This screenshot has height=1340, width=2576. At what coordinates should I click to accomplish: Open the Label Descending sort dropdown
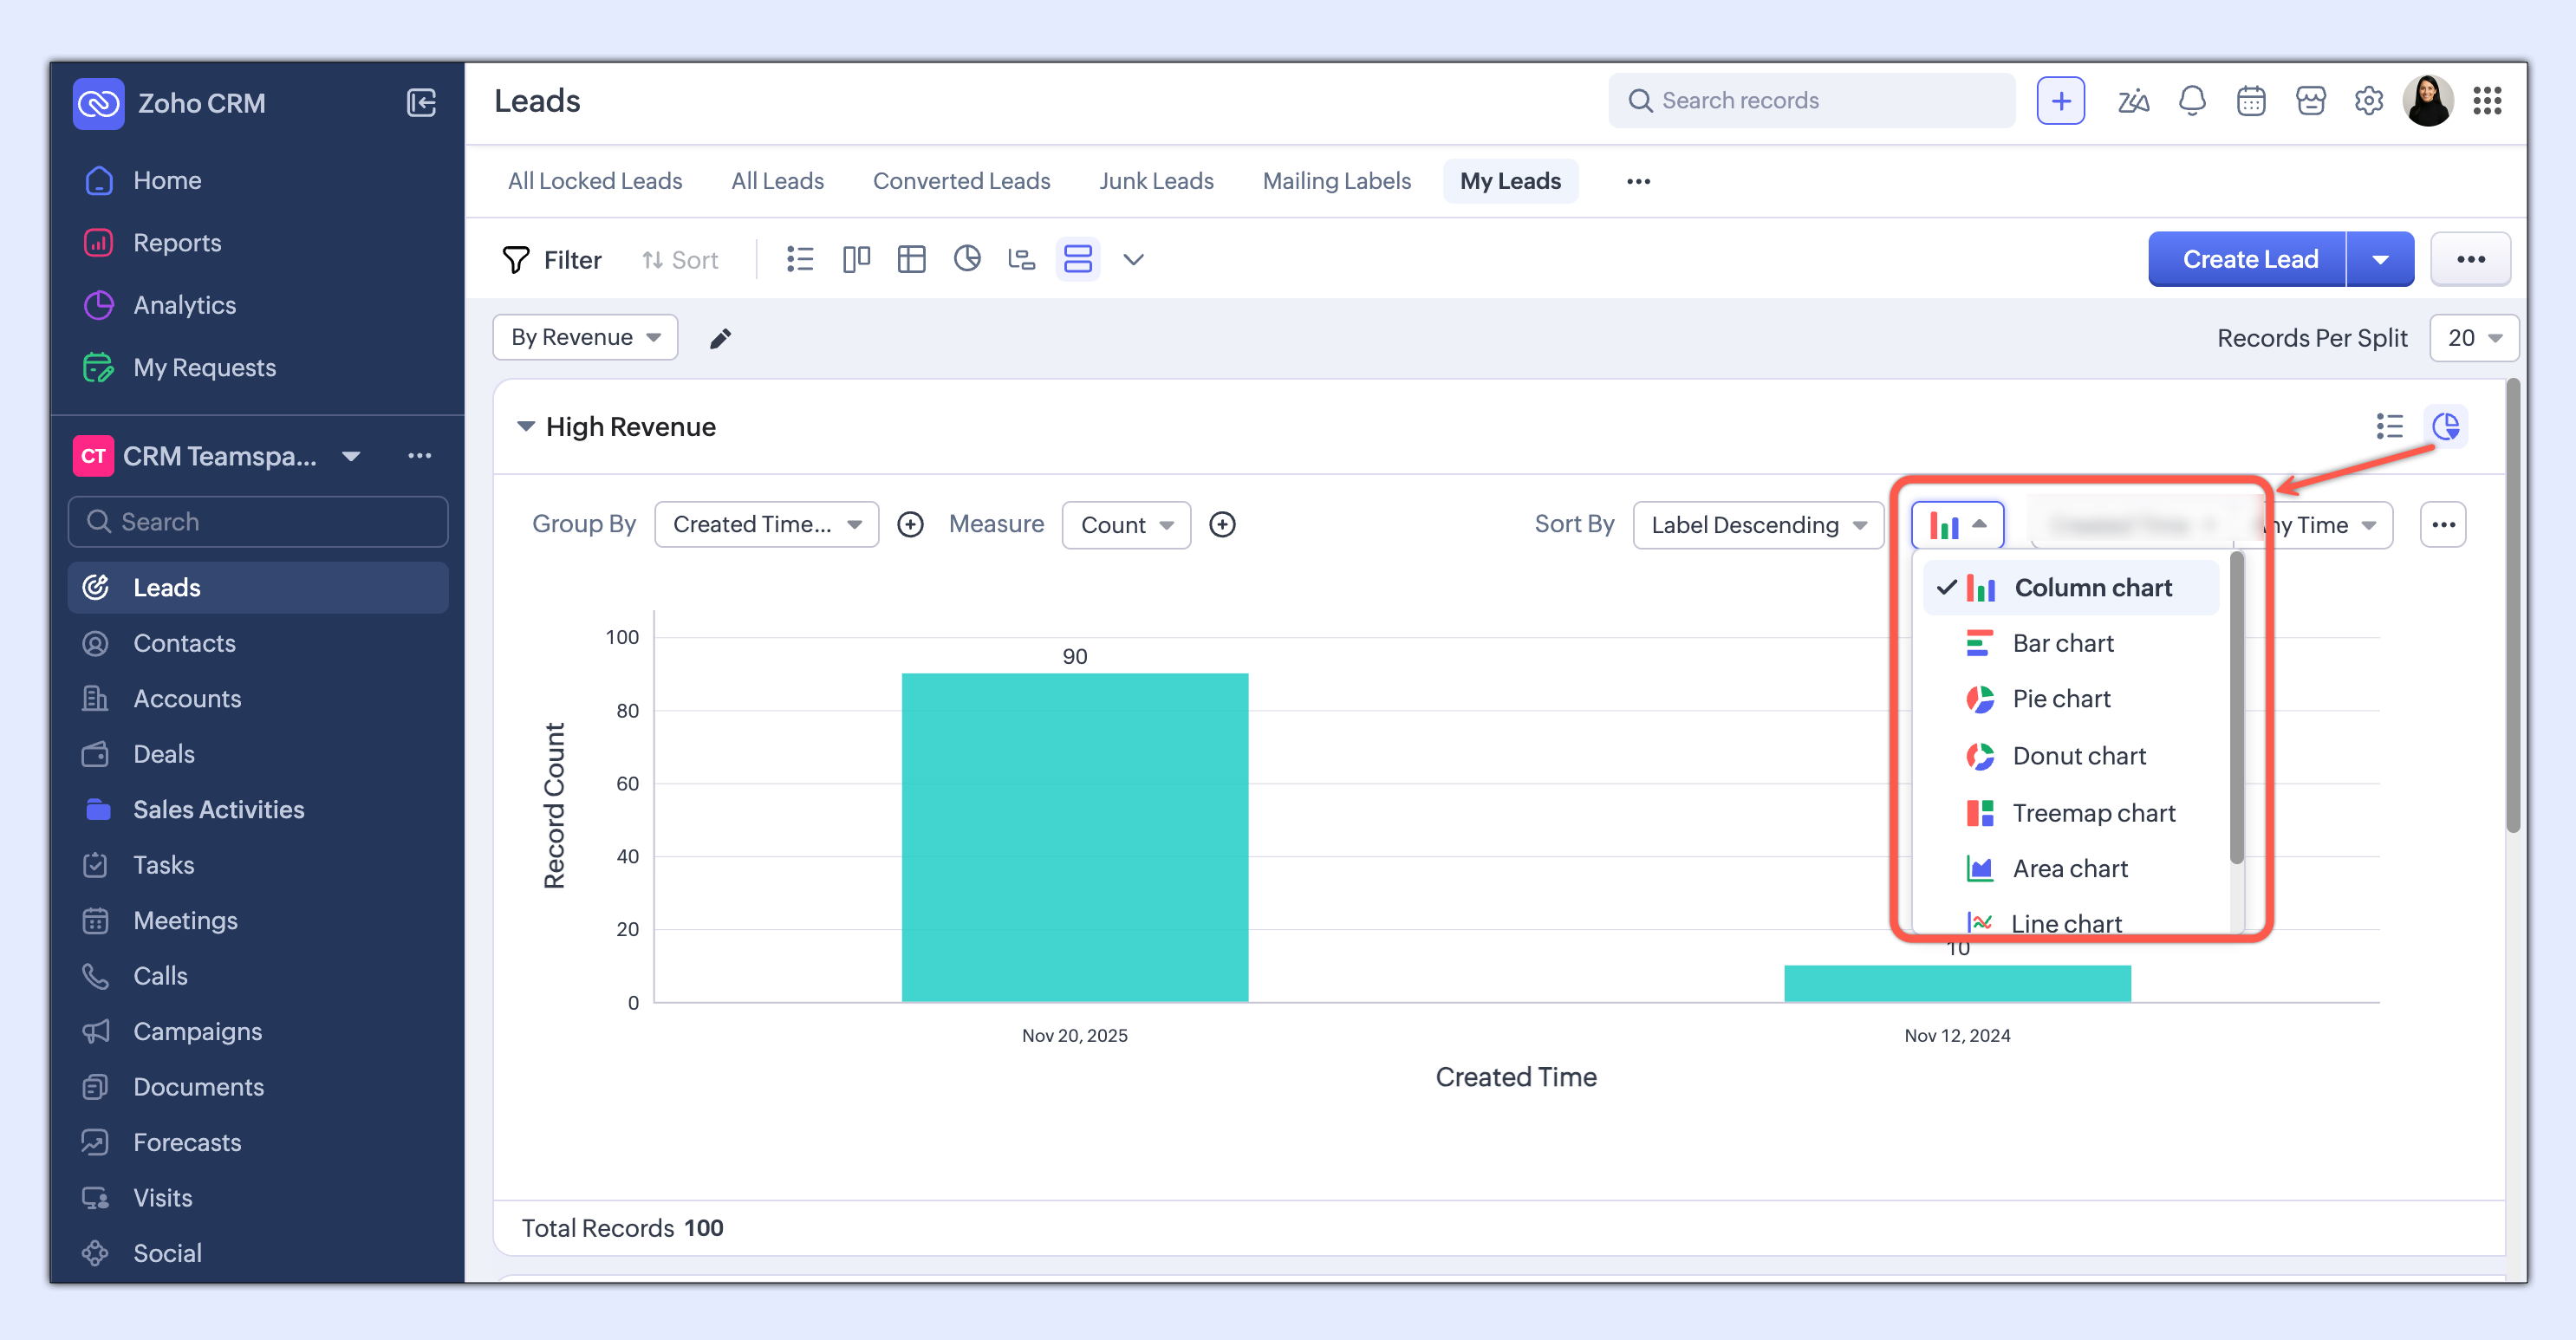click(x=1757, y=525)
